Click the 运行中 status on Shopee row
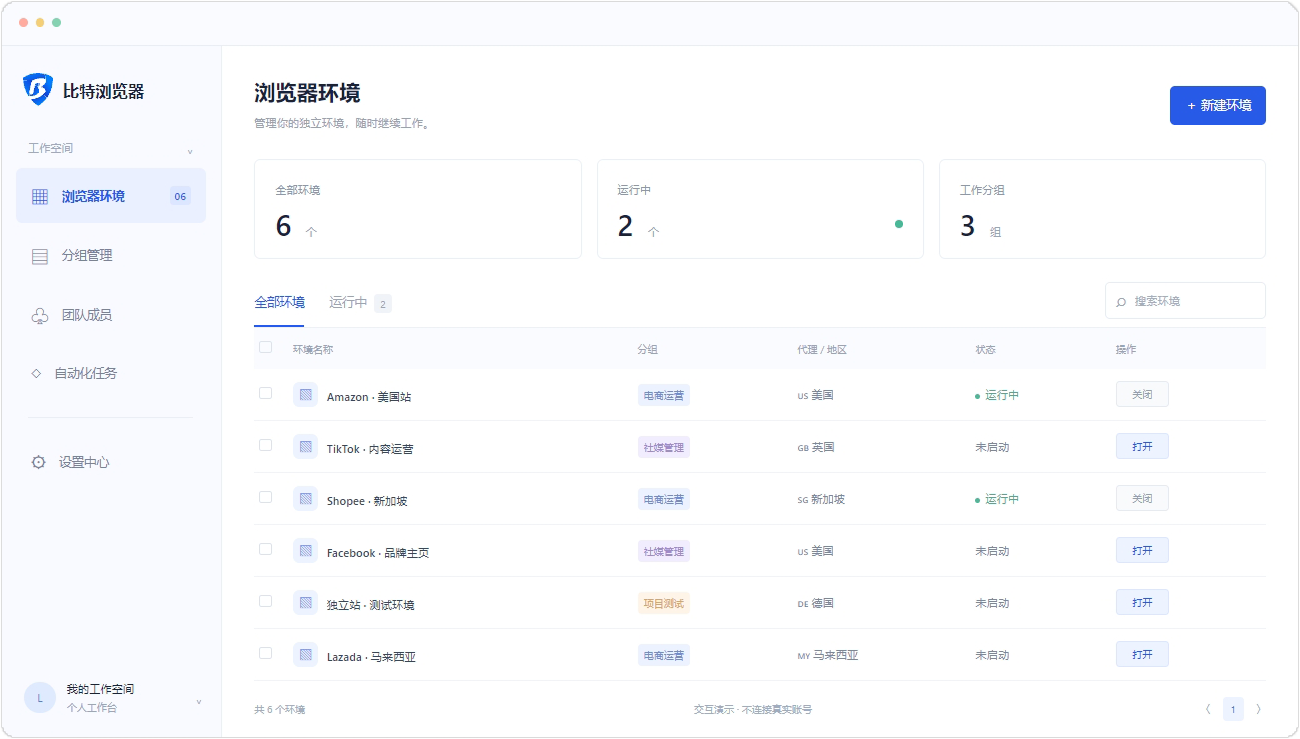The image size is (1300, 739). pos(997,499)
